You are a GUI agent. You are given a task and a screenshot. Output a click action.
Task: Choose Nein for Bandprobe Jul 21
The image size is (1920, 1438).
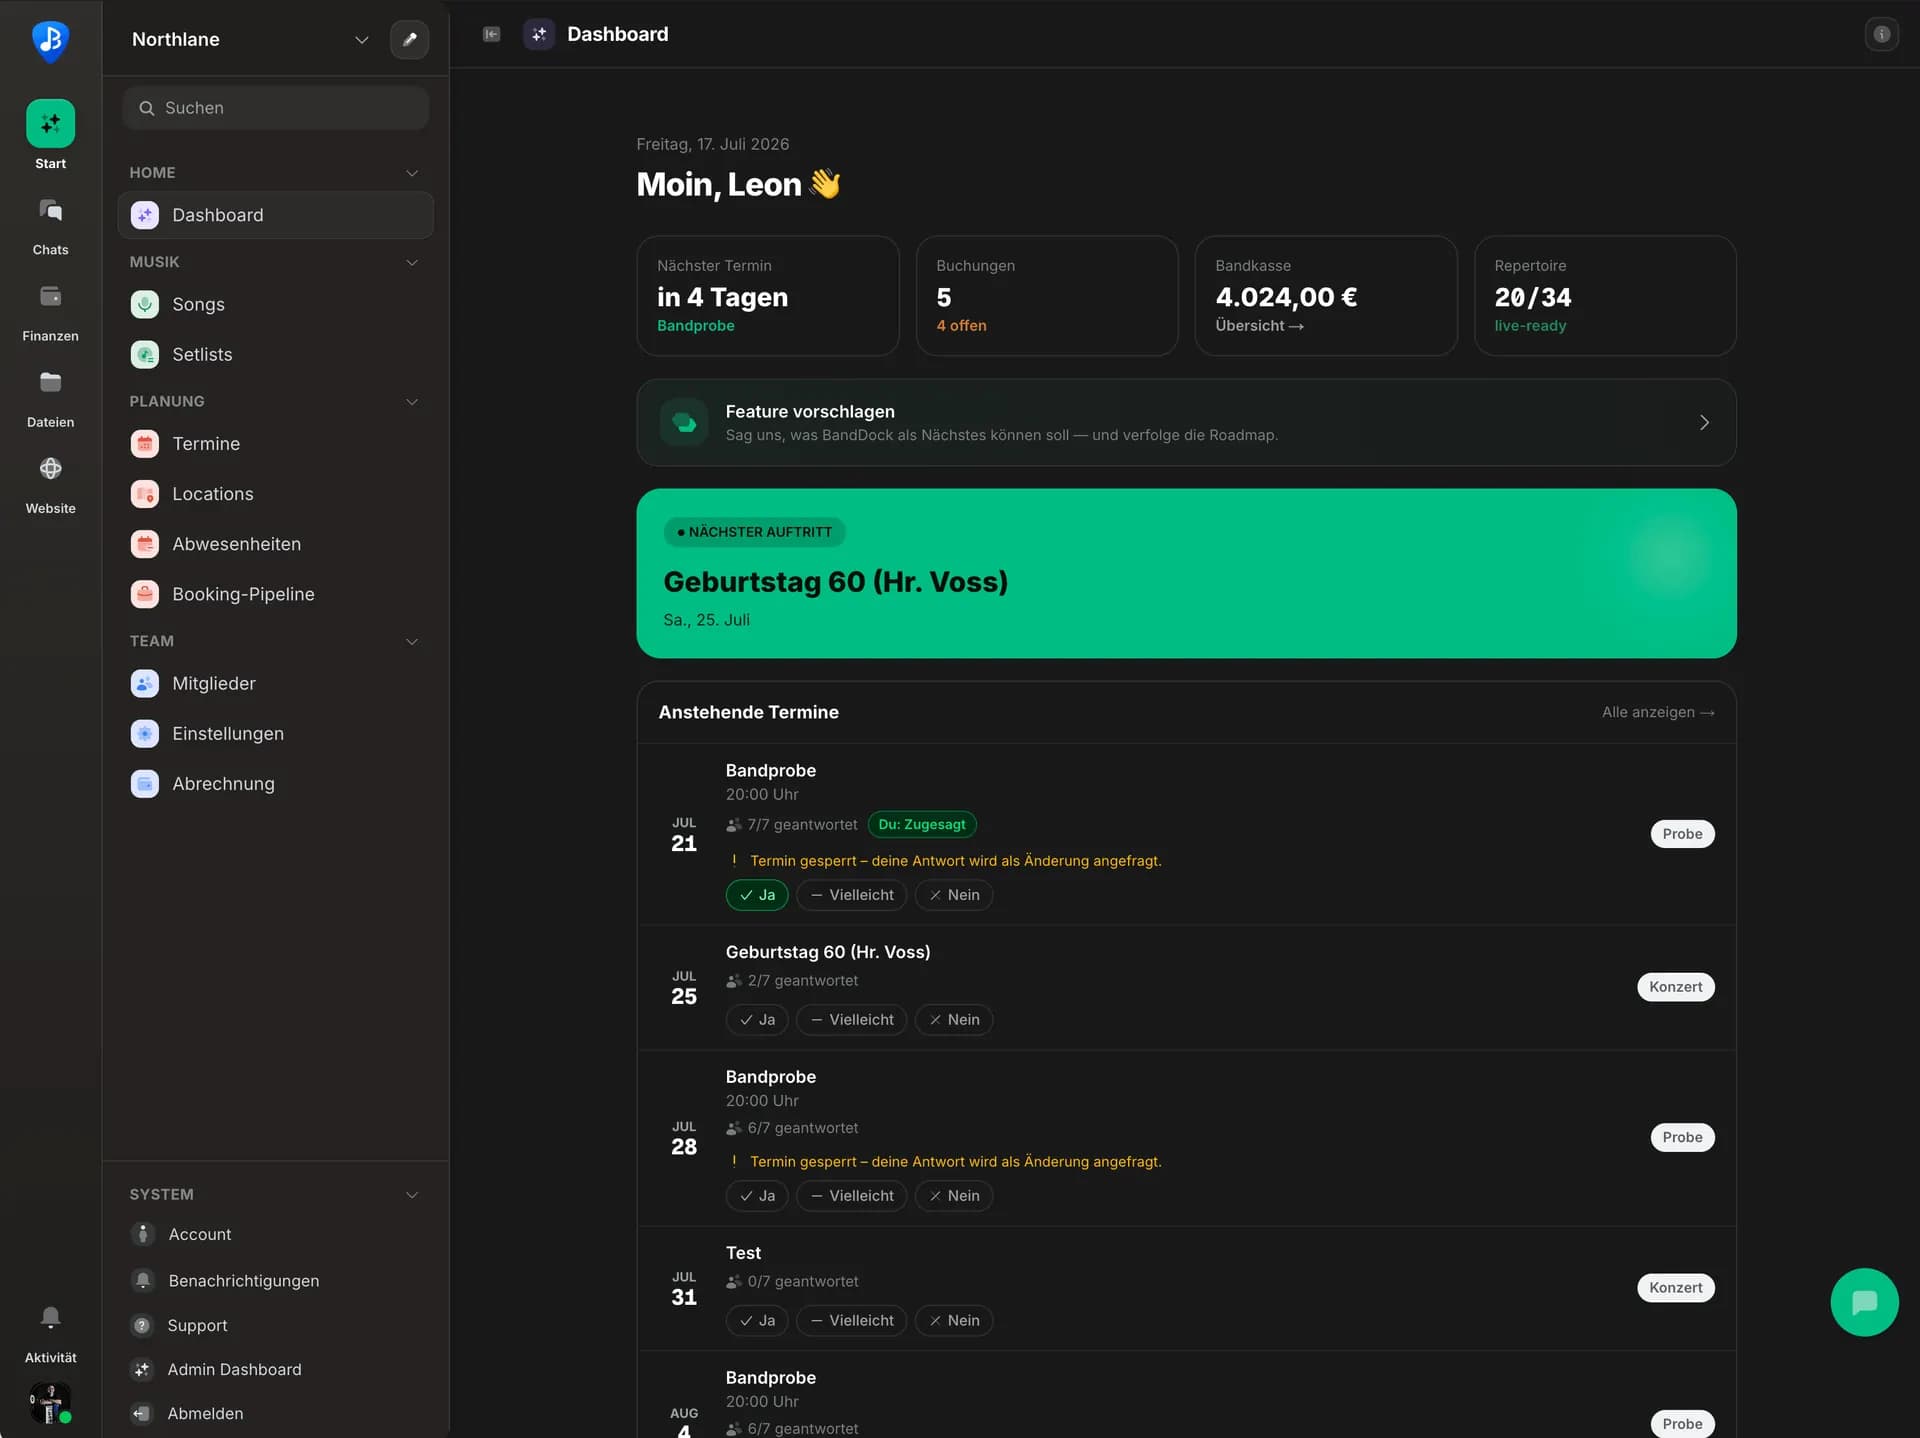point(954,894)
